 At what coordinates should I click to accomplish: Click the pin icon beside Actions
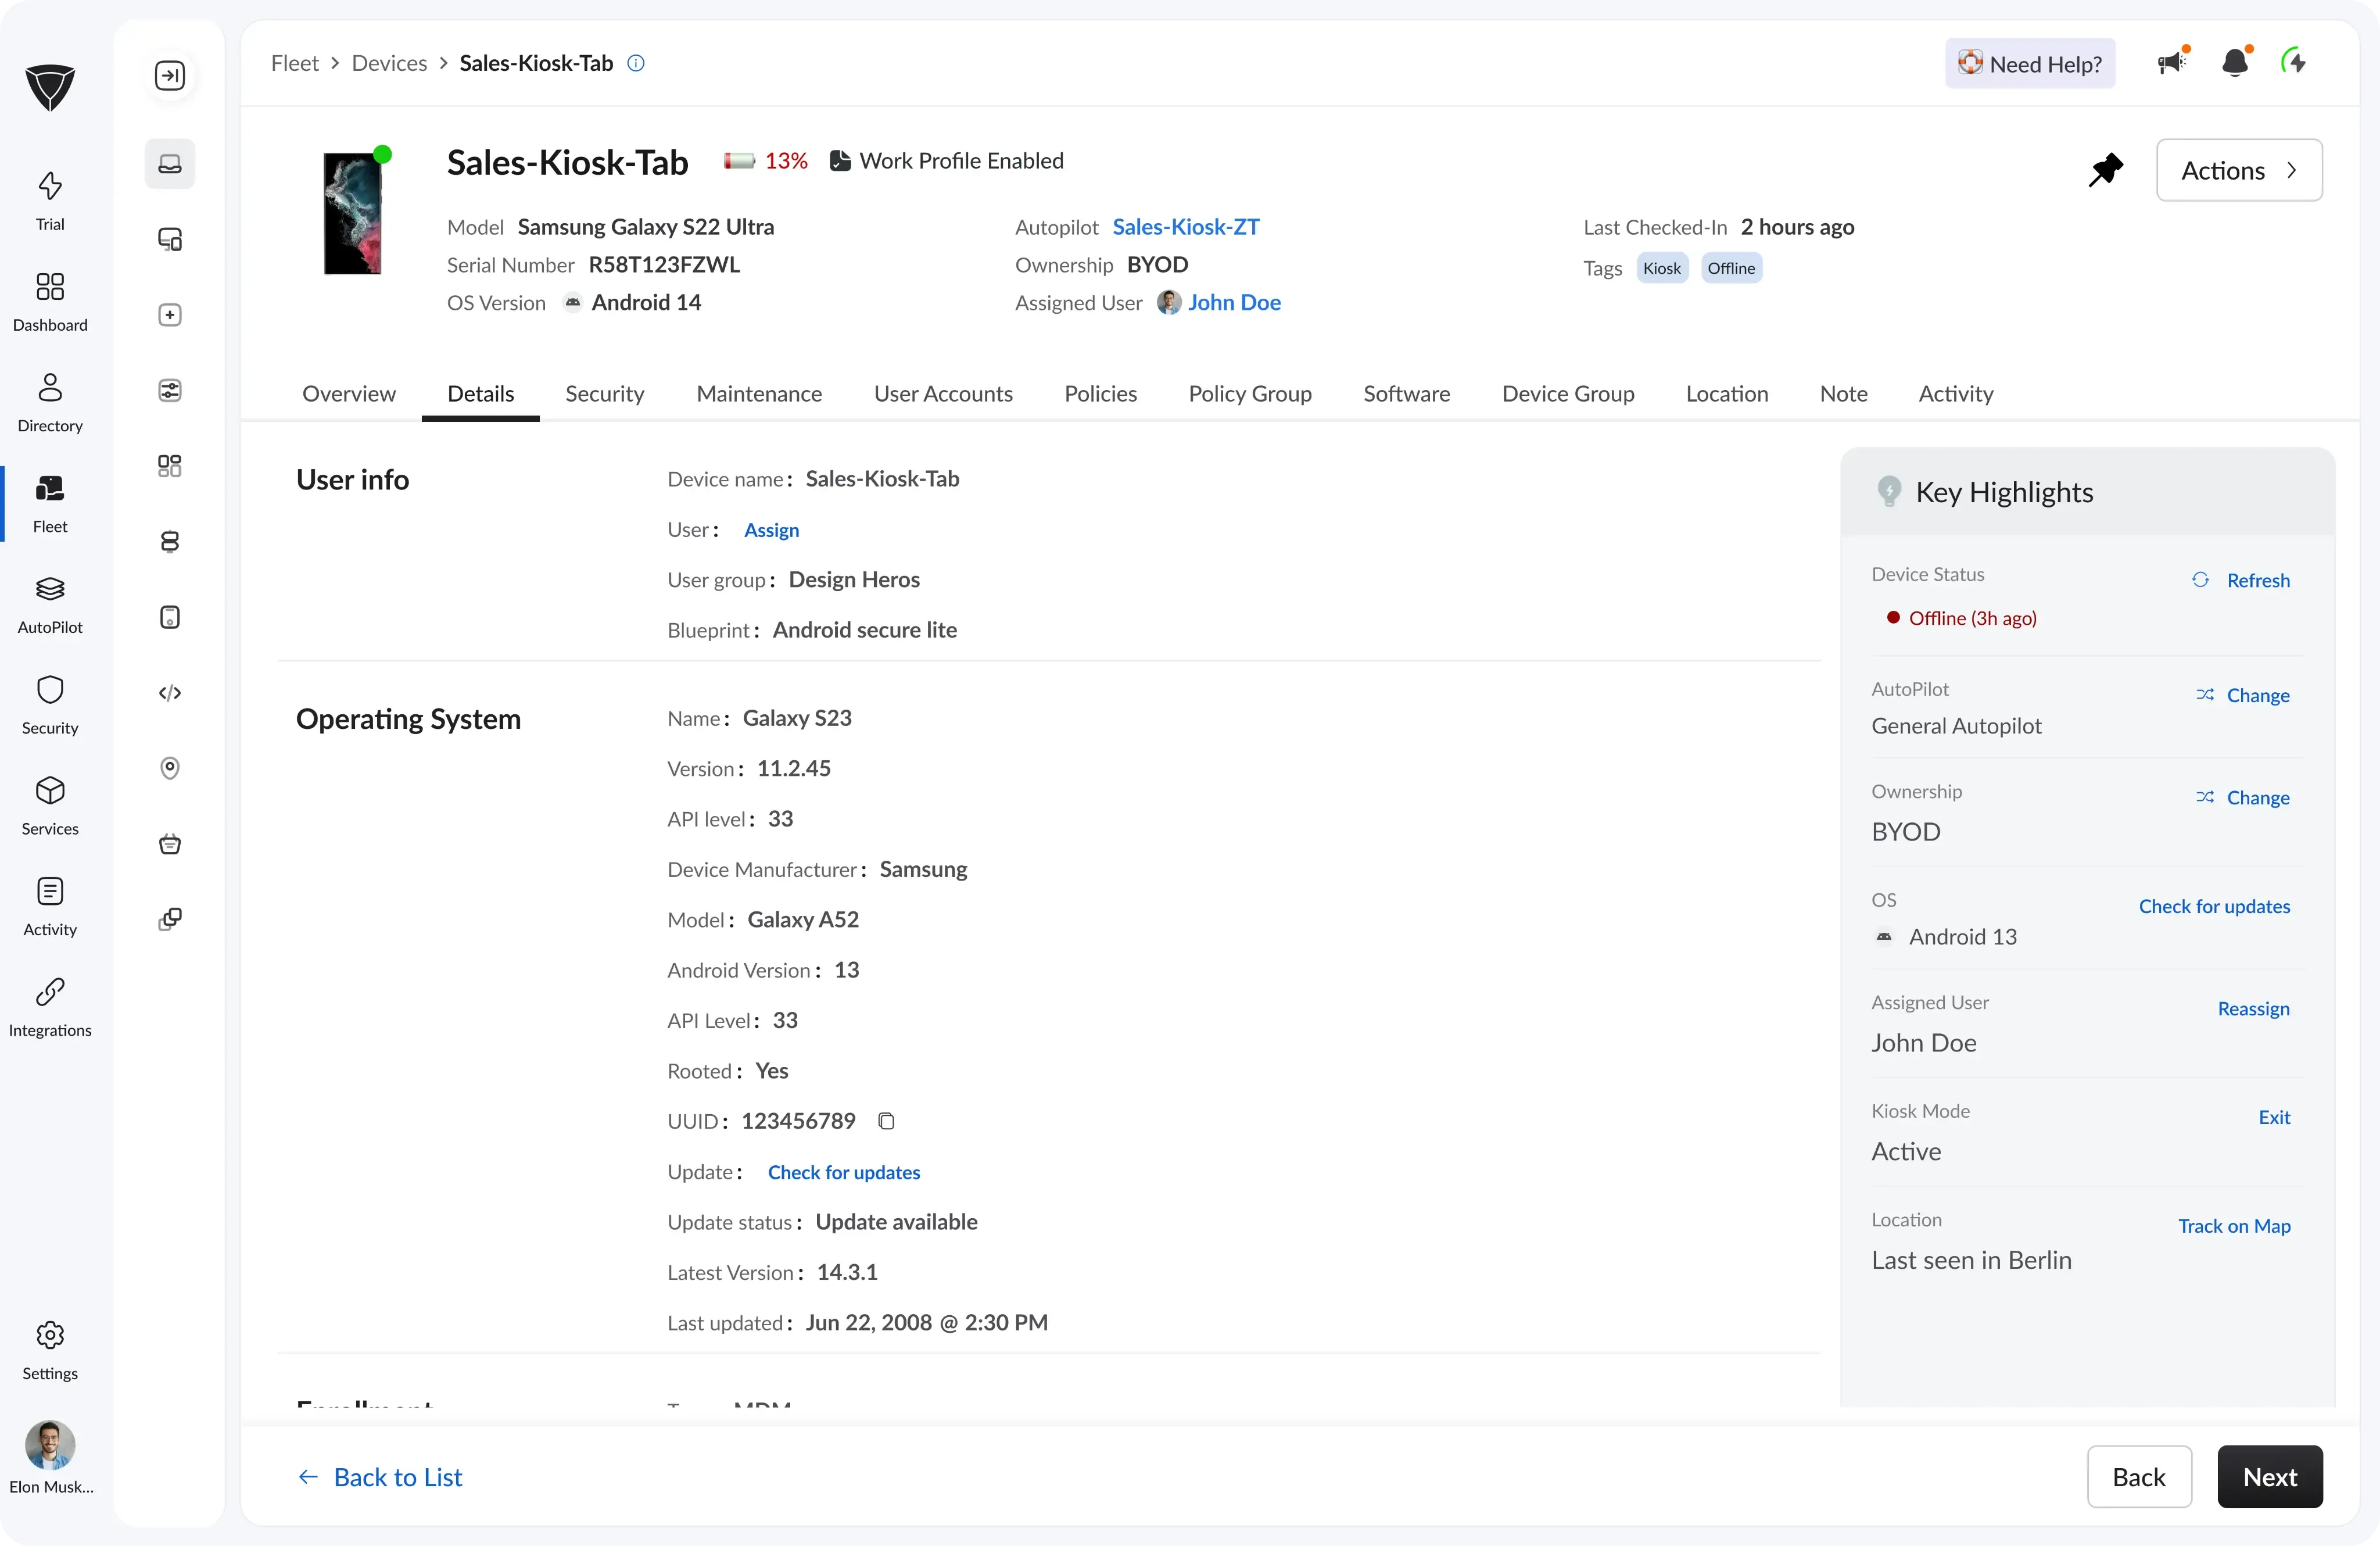point(2105,170)
